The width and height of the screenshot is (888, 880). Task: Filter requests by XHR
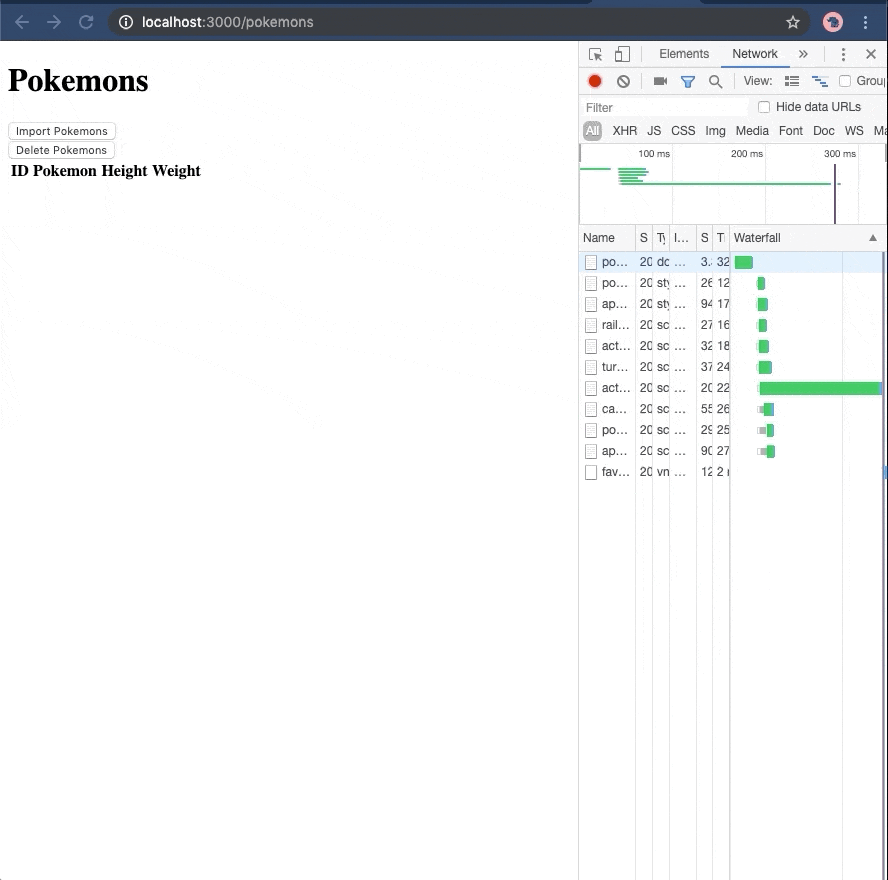coord(625,131)
